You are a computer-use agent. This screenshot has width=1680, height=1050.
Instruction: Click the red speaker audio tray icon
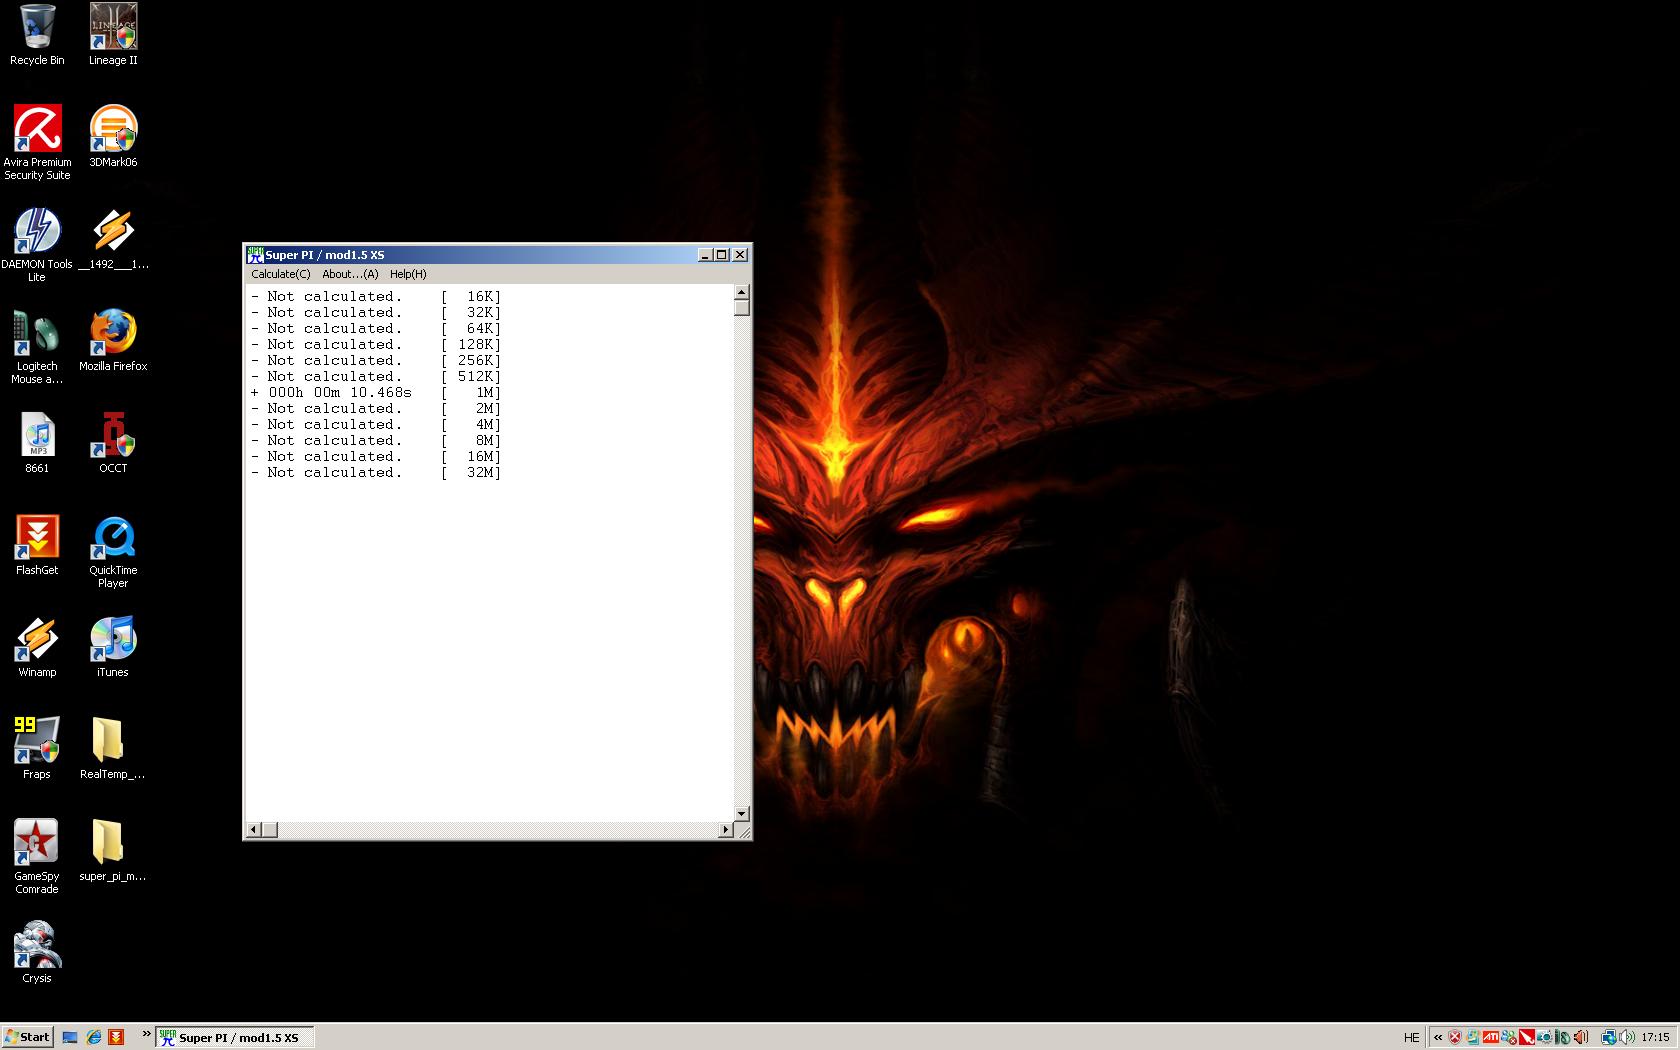coord(1581,1037)
